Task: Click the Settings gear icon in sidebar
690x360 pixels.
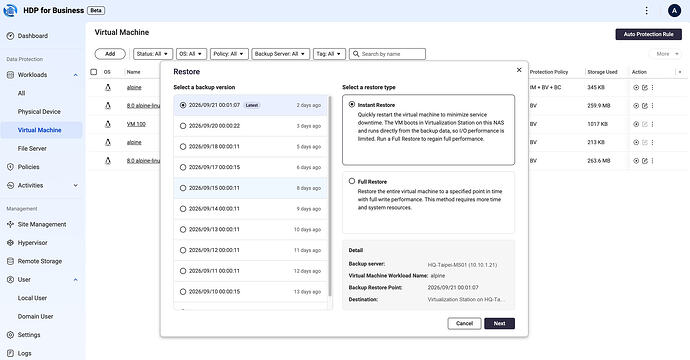Action: tap(11, 335)
